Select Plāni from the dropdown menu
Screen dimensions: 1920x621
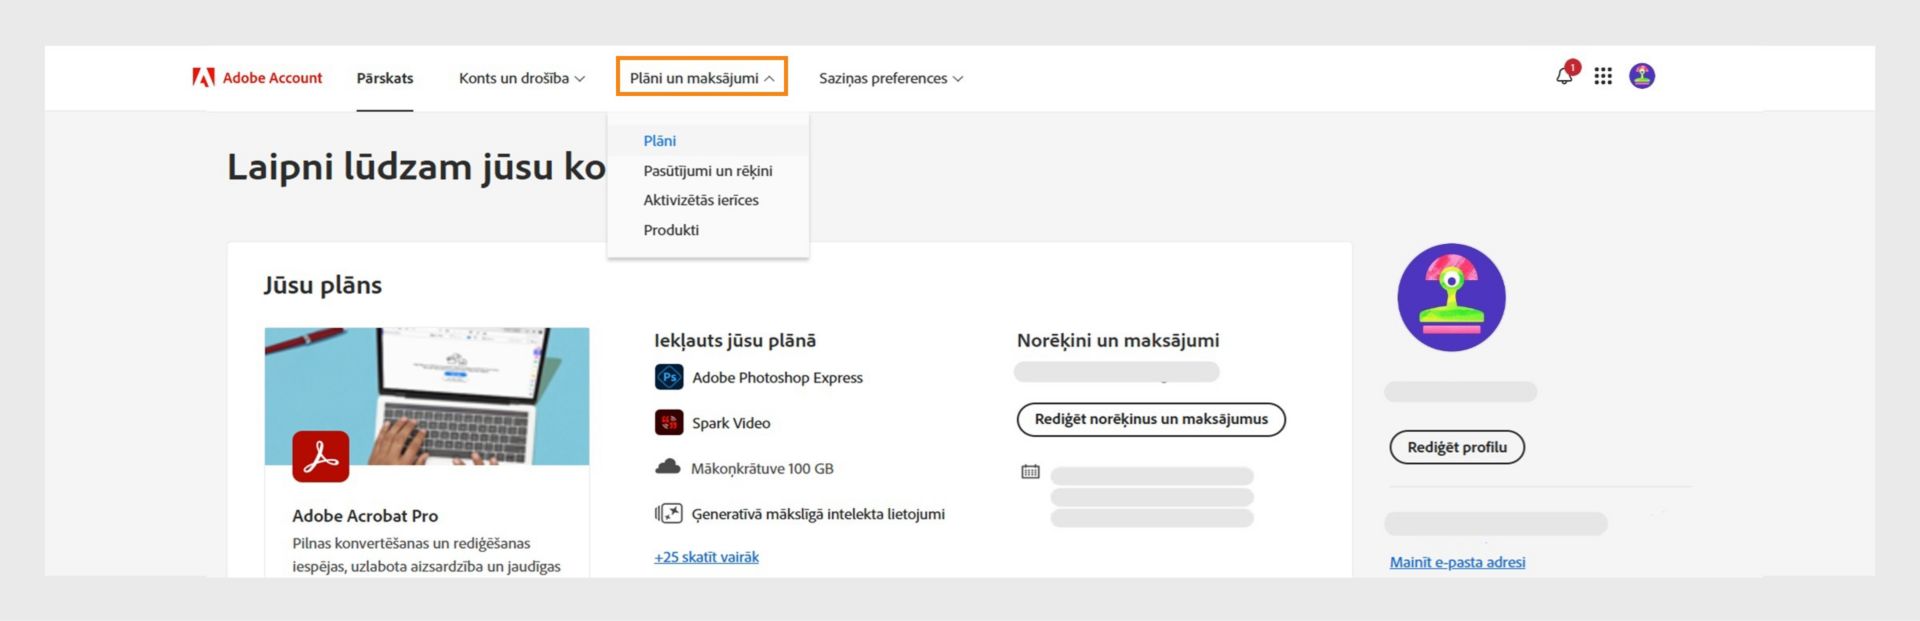click(x=660, y=141)
